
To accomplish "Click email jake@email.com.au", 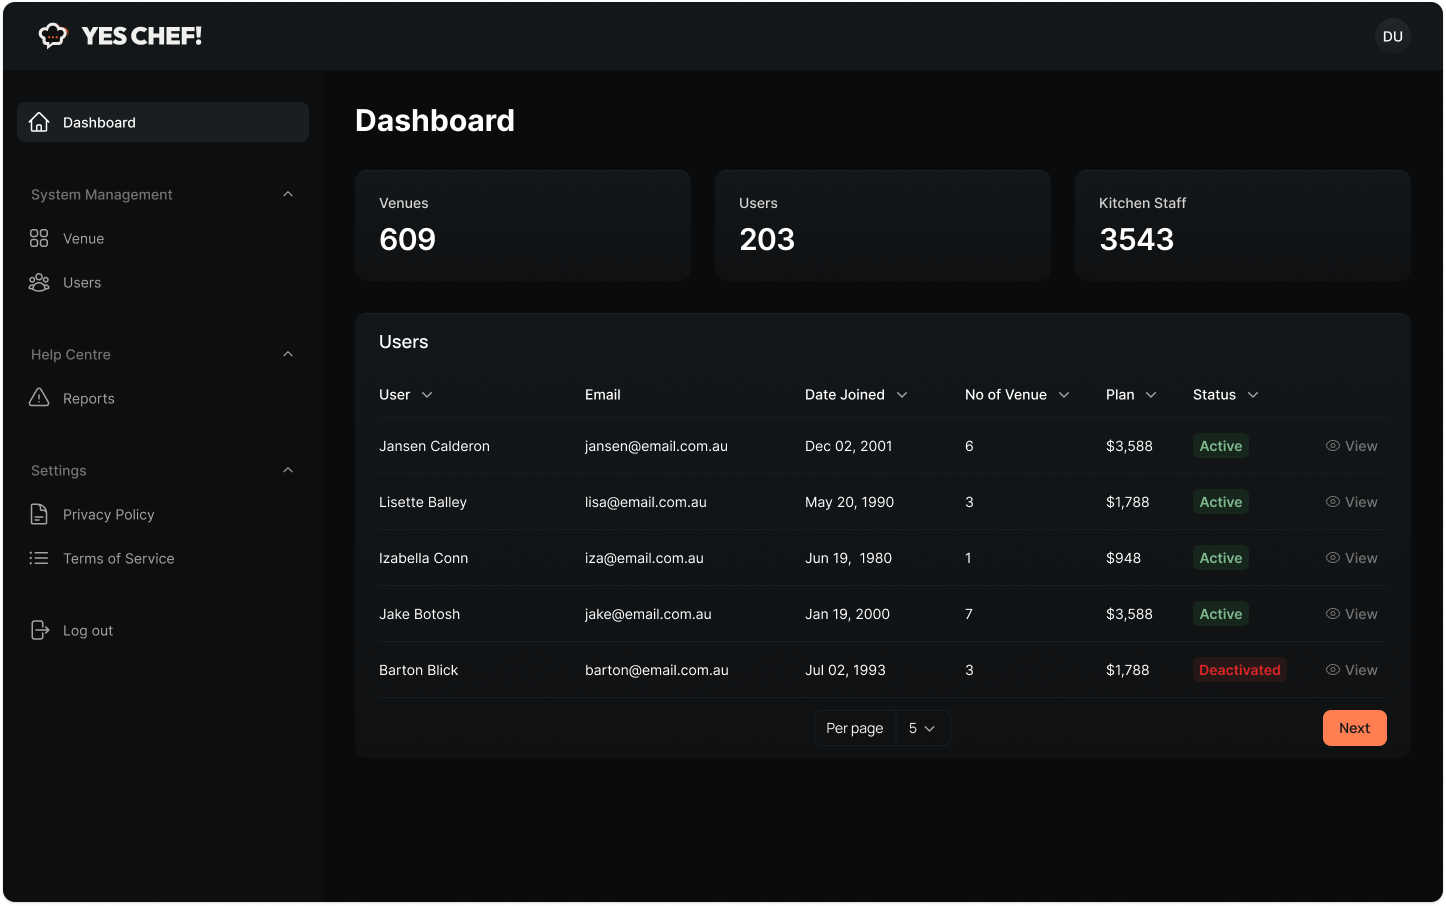I will click(x=648, y=614).
